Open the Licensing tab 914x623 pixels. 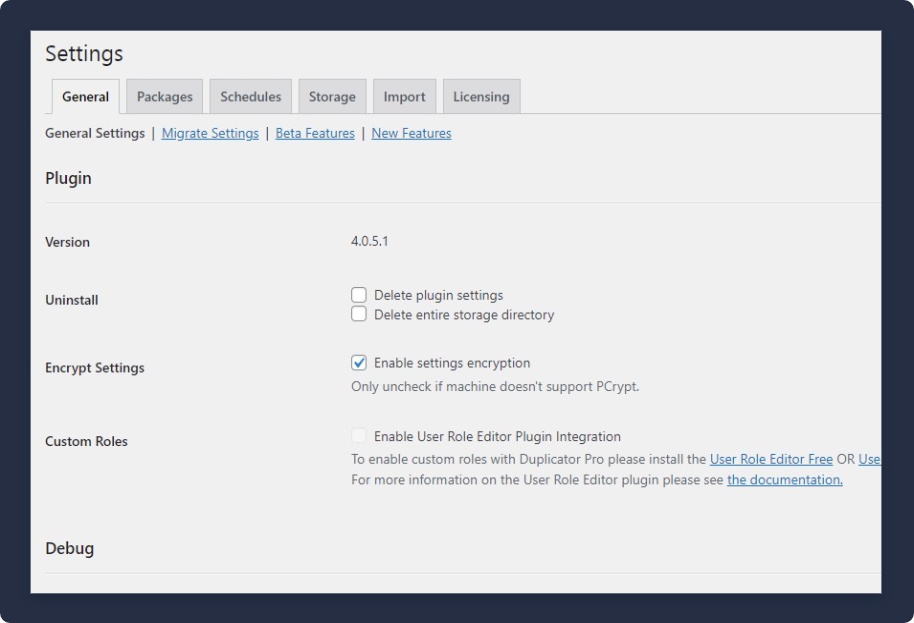[481, 97]
